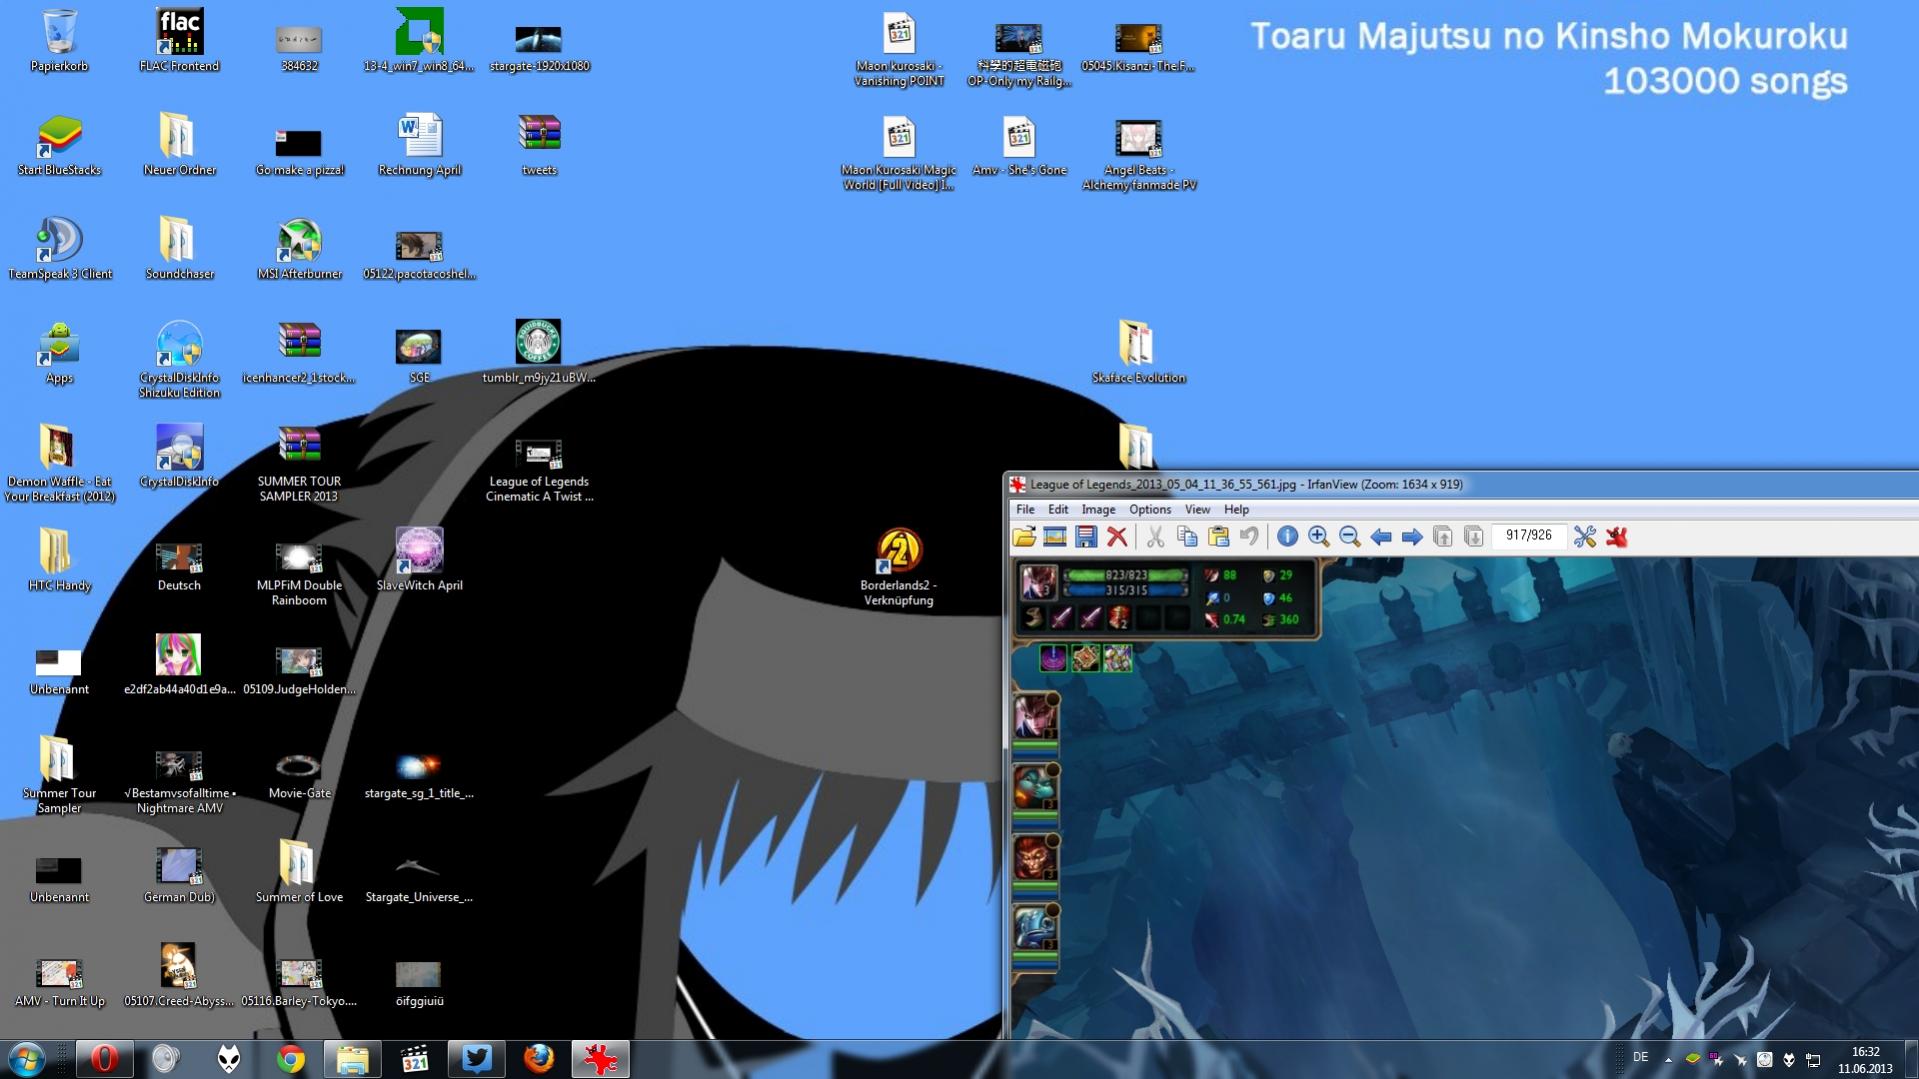1919x1079 pixels.
Task: Select the FLAC Frontend desktop icon
Action: tap(179, 41)
